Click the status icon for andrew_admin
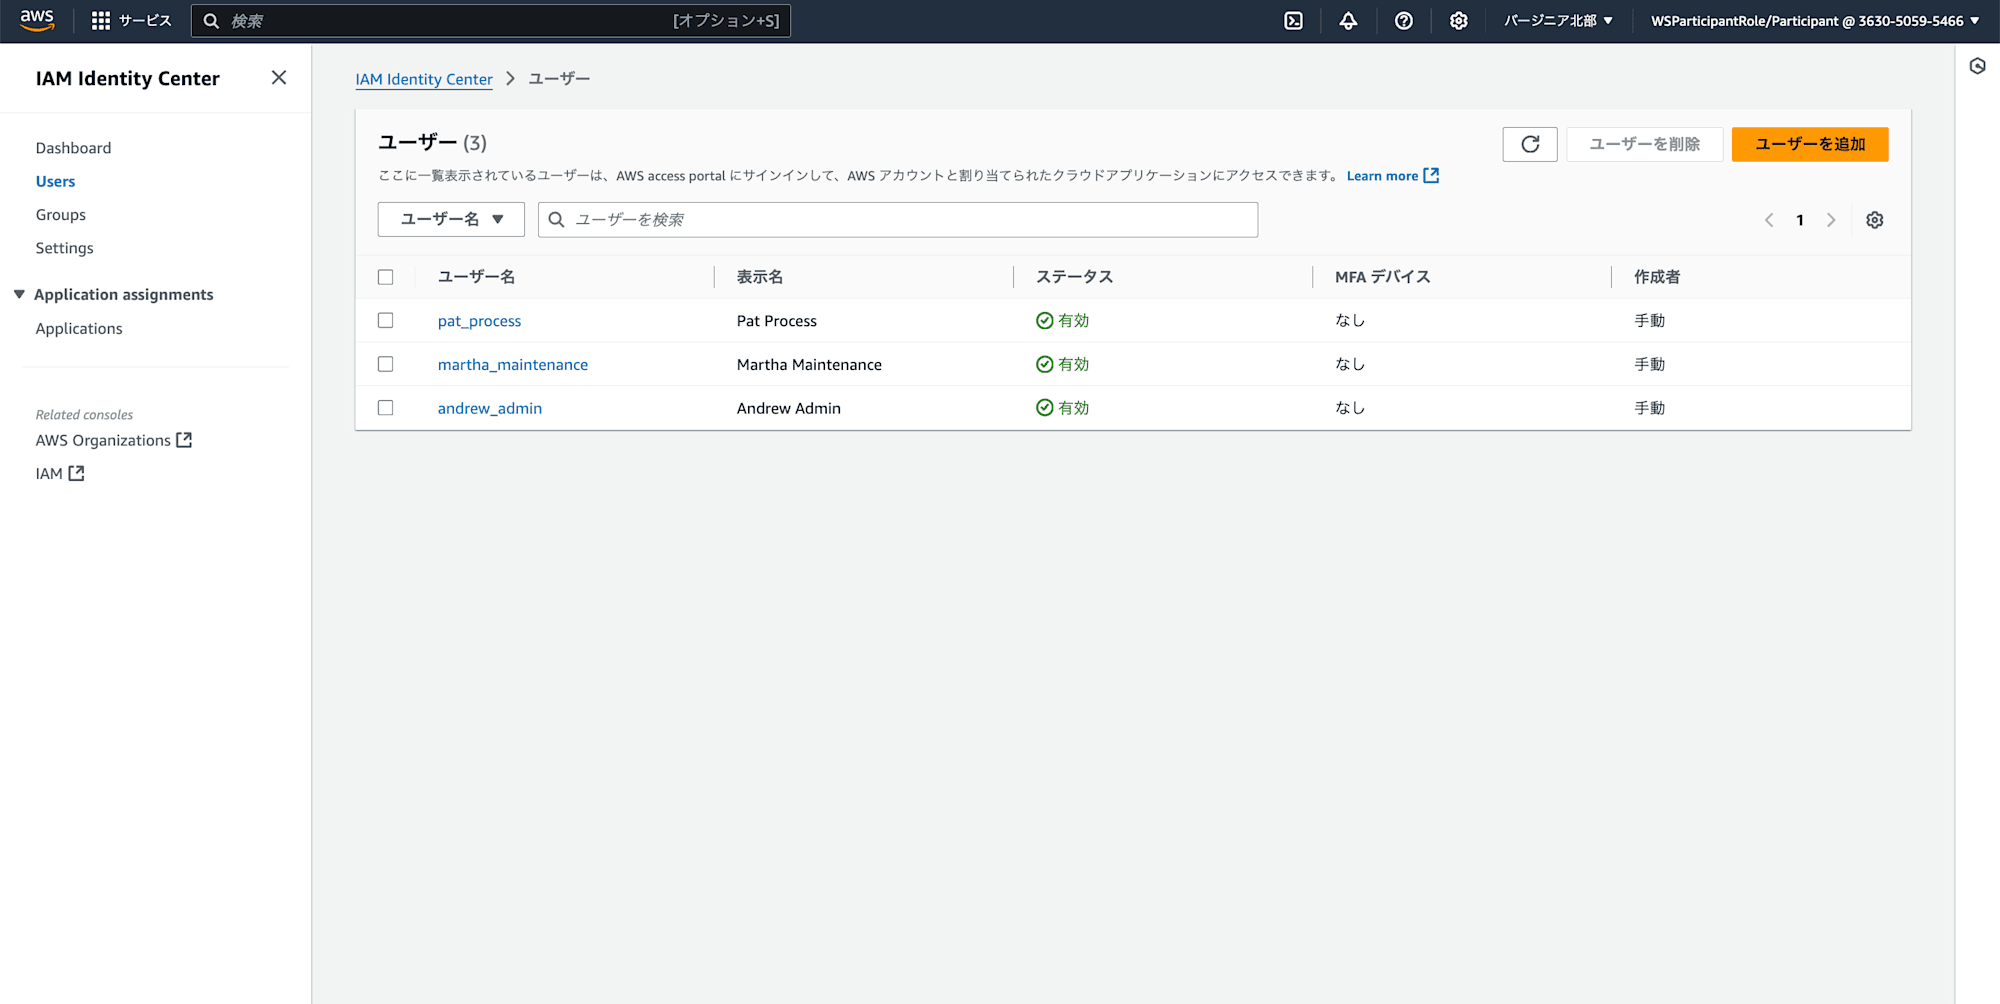2000x1004 pixels. [1045, 408]
